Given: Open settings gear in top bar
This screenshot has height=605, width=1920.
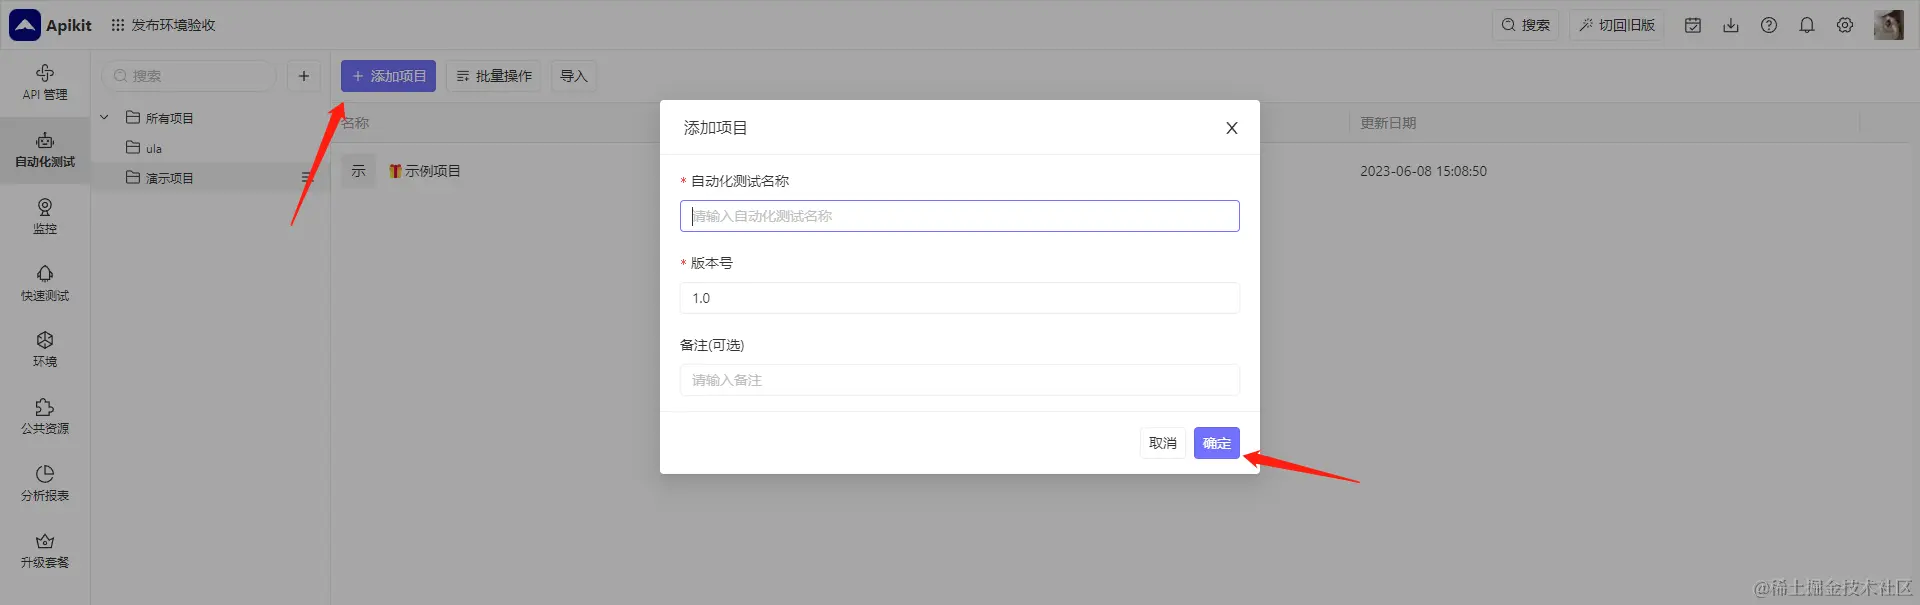Looking at the screenshot, I should [x=1845, y=25].
